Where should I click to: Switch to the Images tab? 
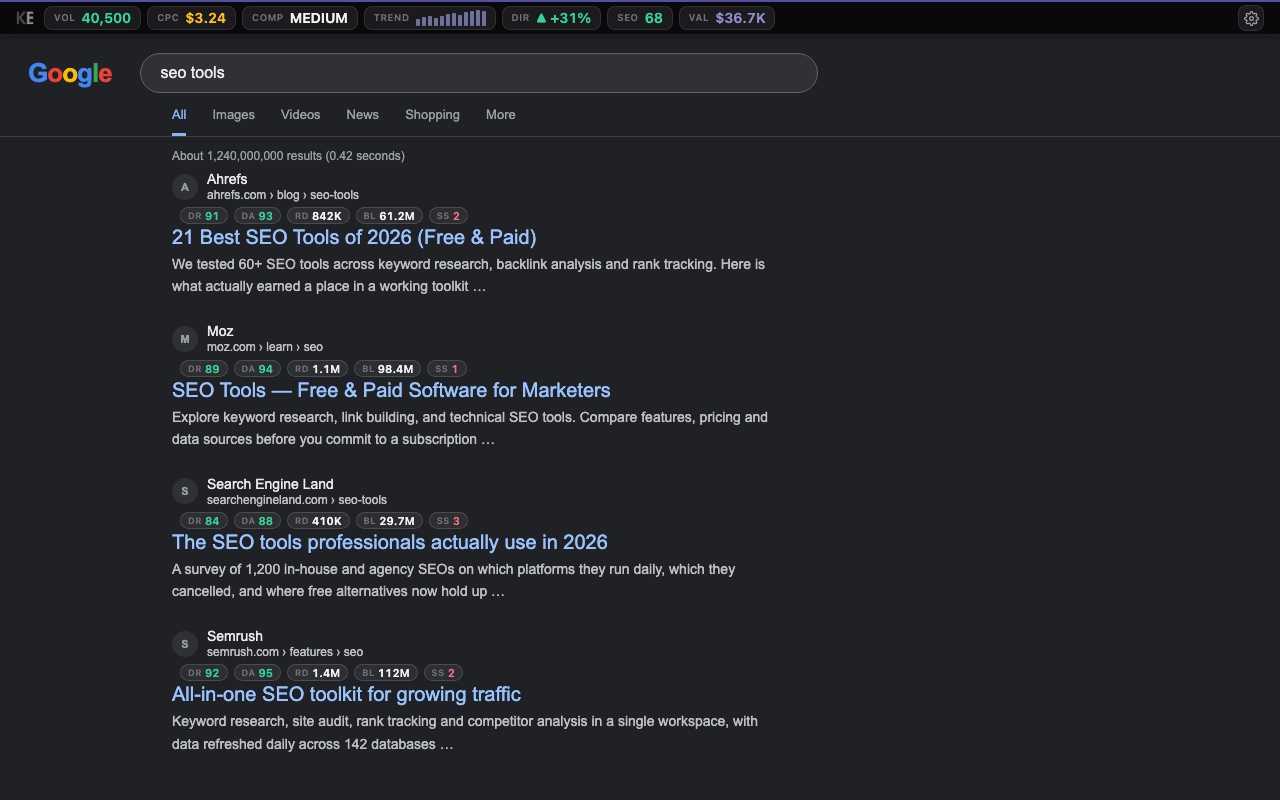point(234,115)
